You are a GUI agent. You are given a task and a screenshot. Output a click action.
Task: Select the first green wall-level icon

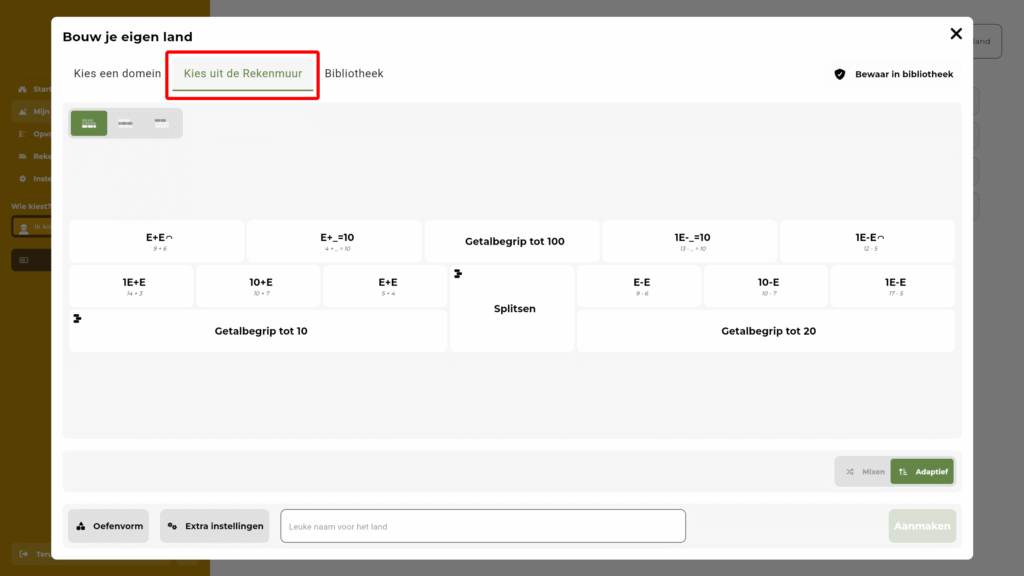click(x=89, y=123)
